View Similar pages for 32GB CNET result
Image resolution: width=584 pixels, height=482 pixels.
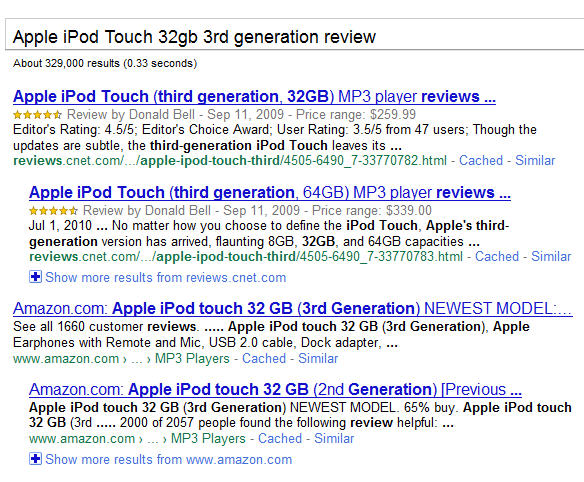click(x=535, y=161)
